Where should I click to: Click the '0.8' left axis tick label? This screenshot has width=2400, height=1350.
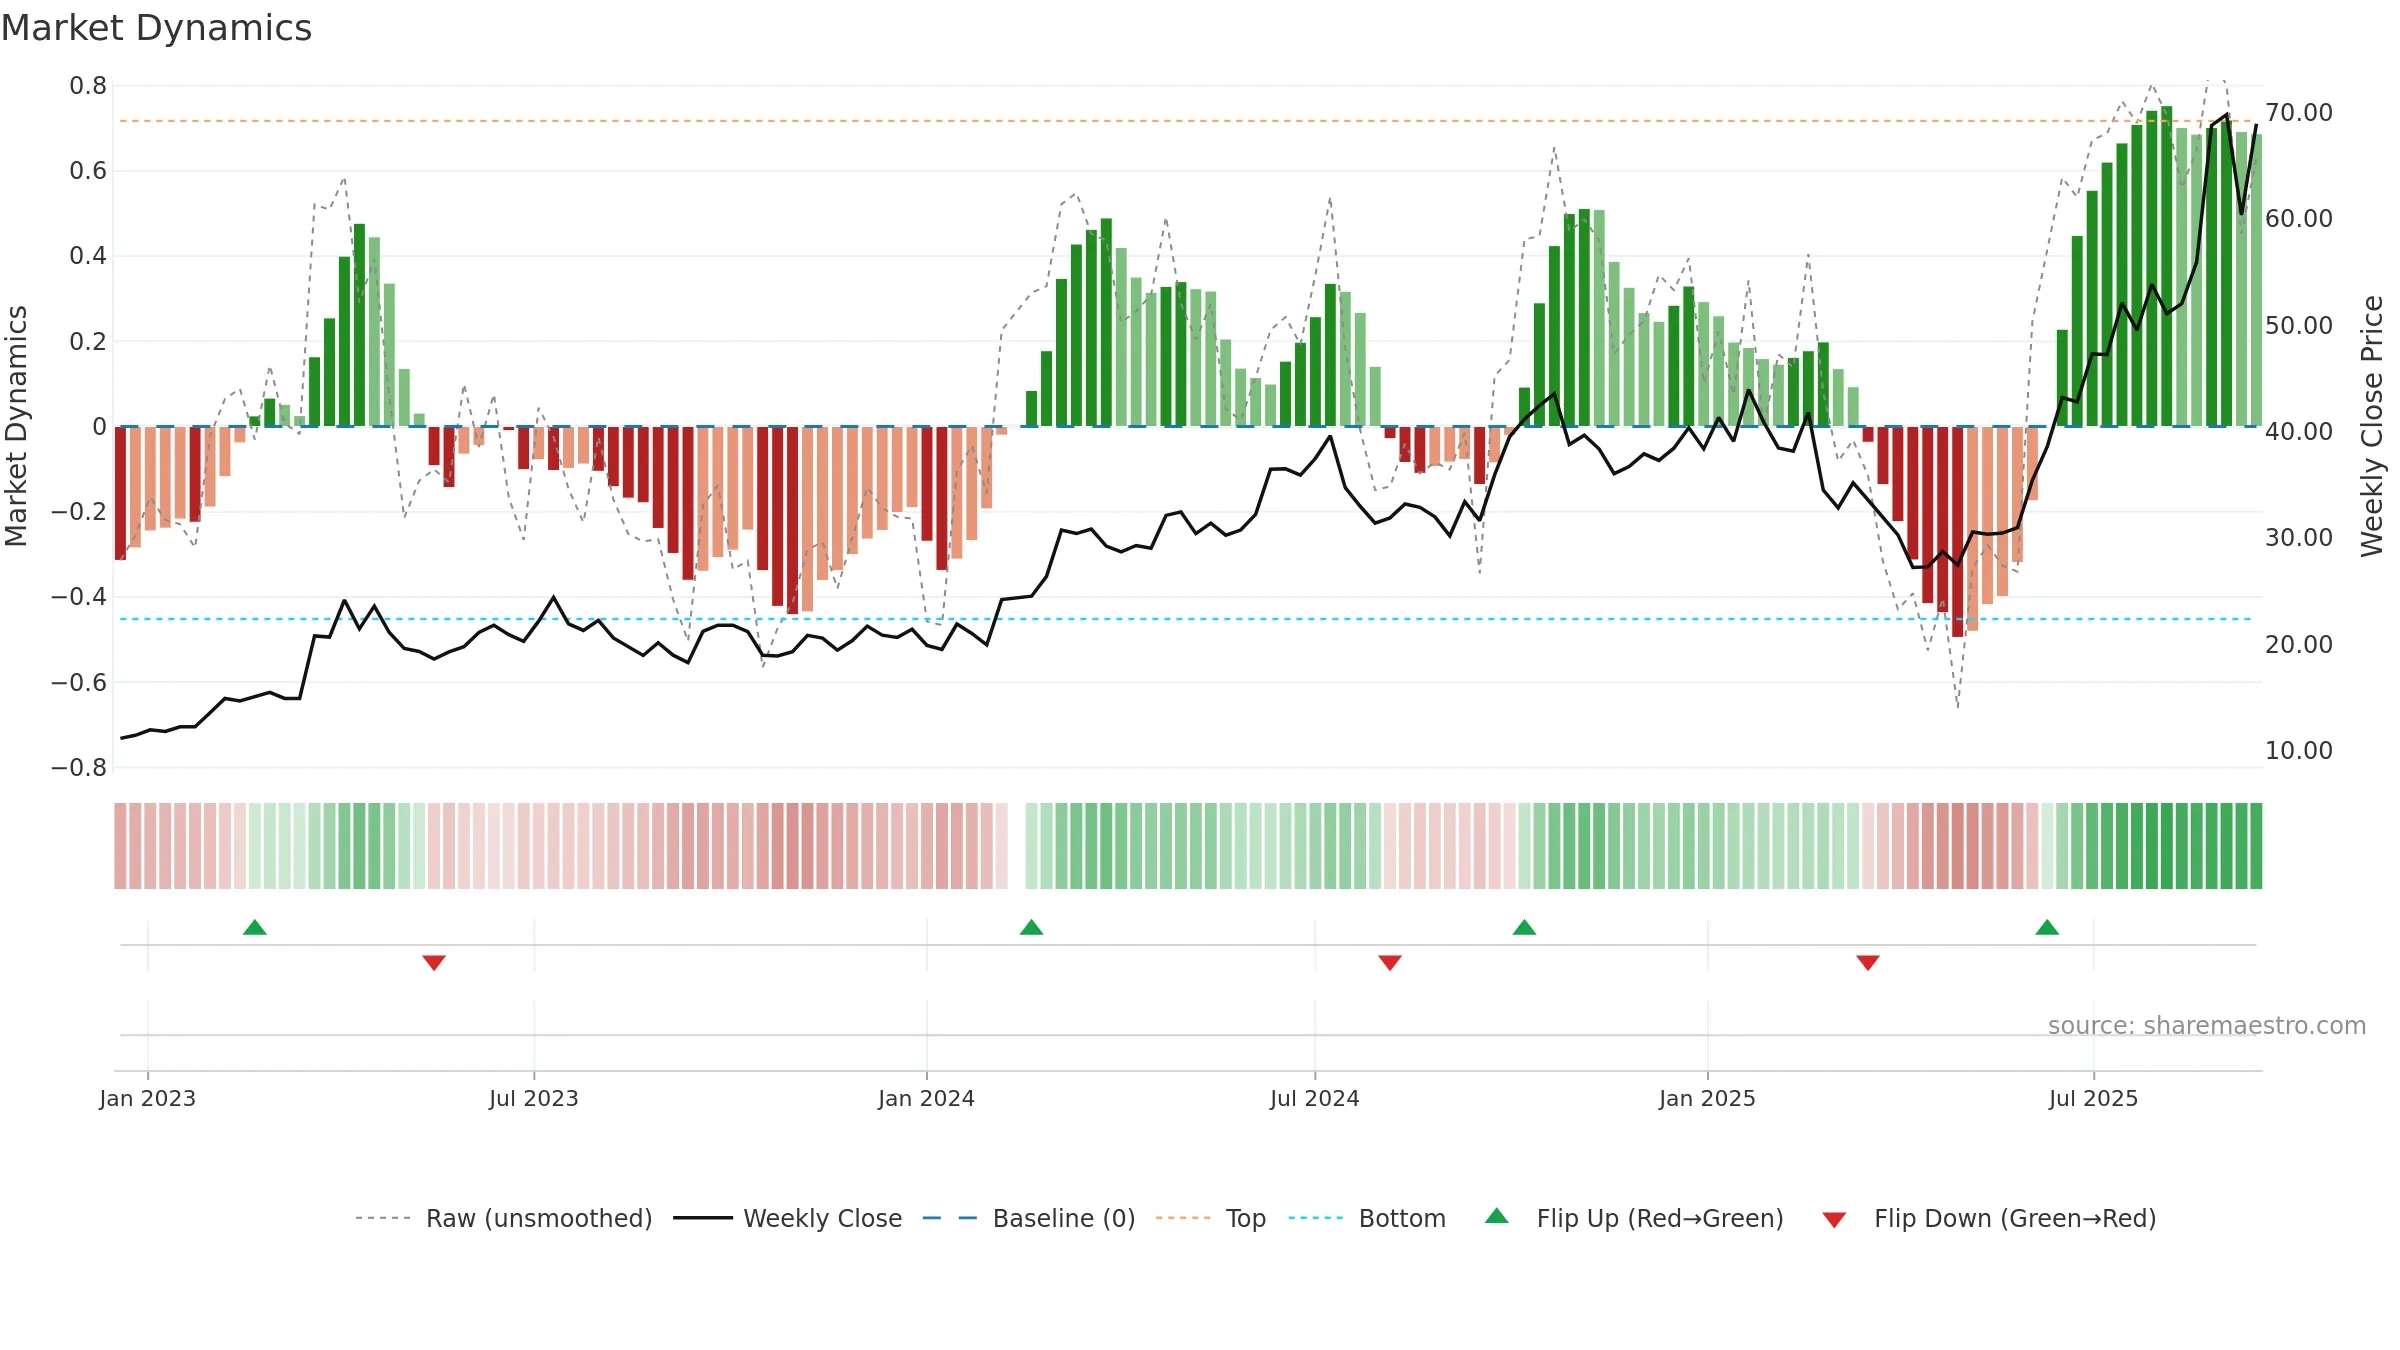(x=88, y=86)
